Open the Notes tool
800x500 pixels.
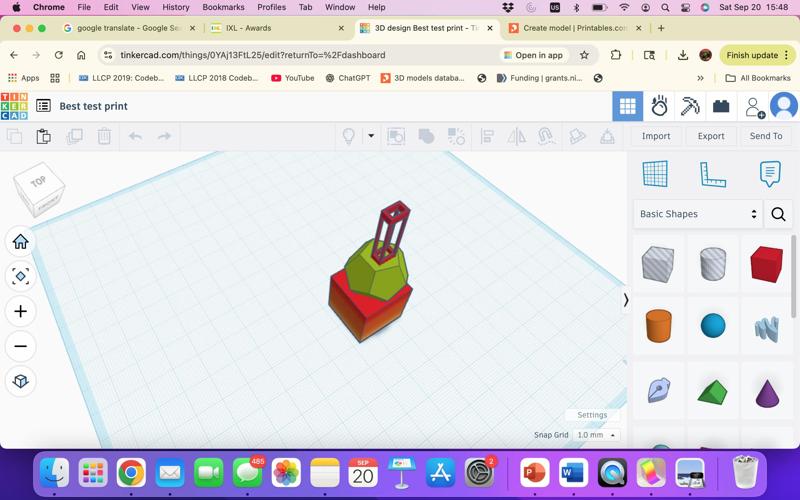coord(769,174)
